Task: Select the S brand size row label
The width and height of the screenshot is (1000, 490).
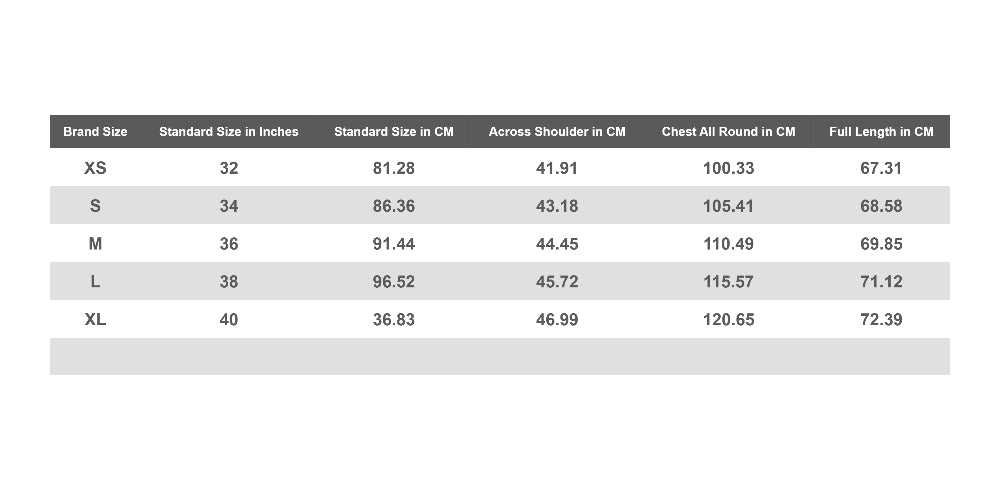Action: click(x=95, y=206)
